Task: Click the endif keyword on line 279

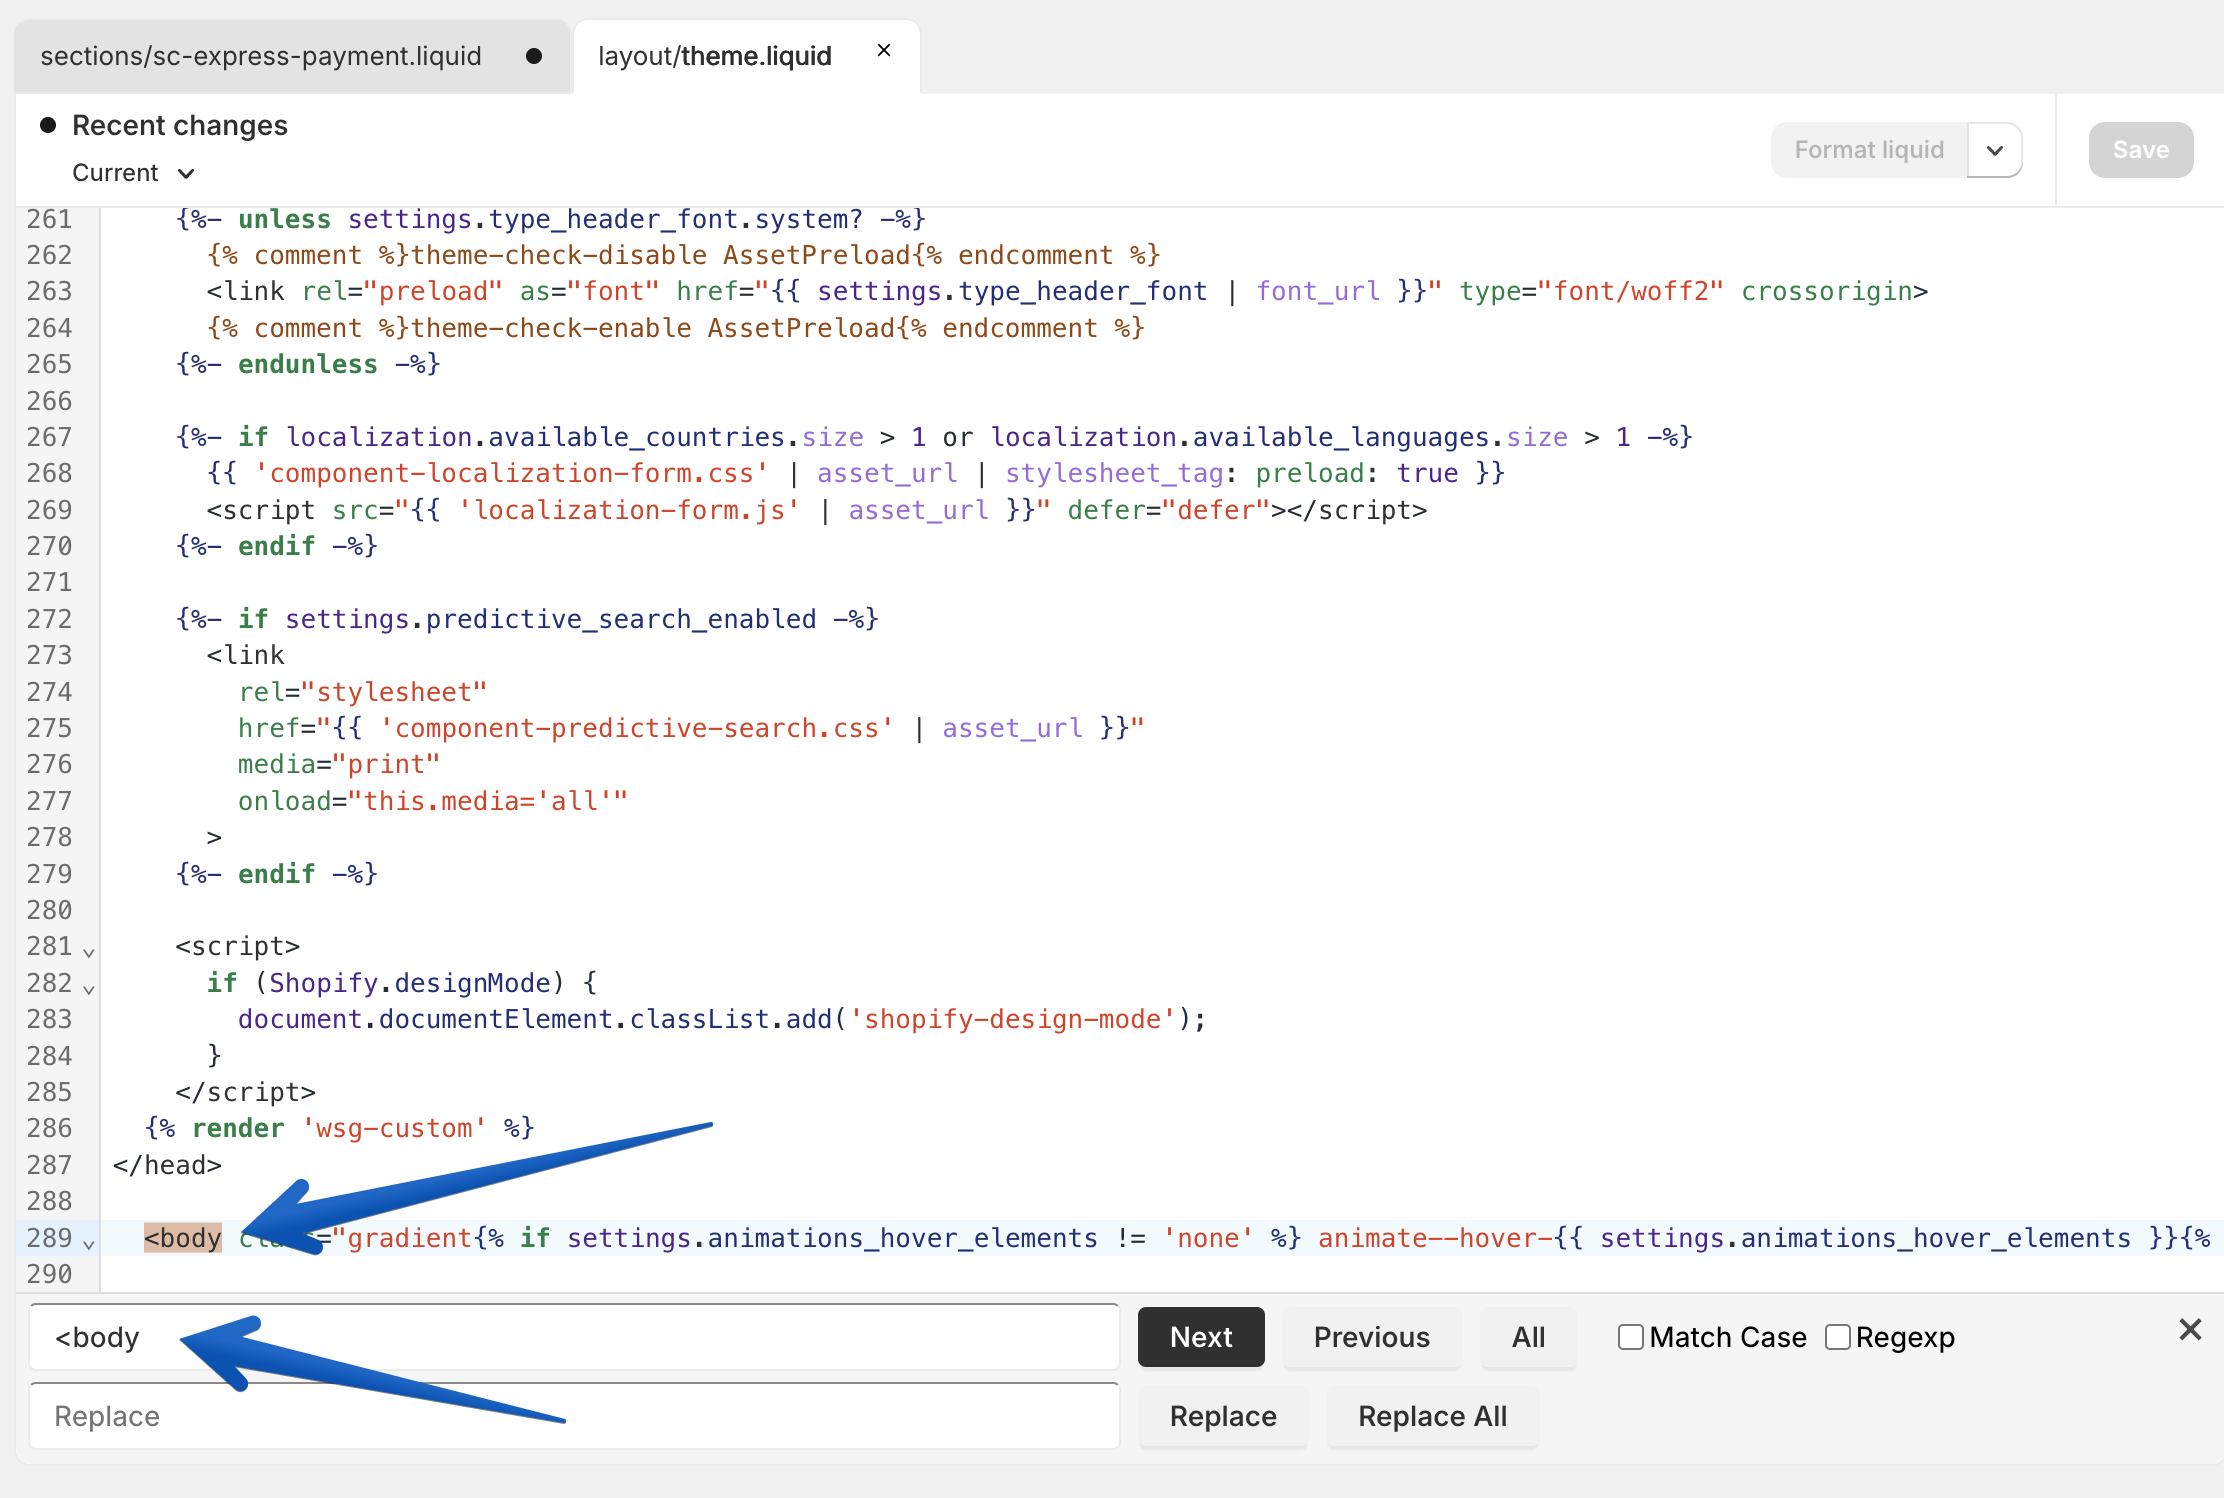Action: coord(277,874)
